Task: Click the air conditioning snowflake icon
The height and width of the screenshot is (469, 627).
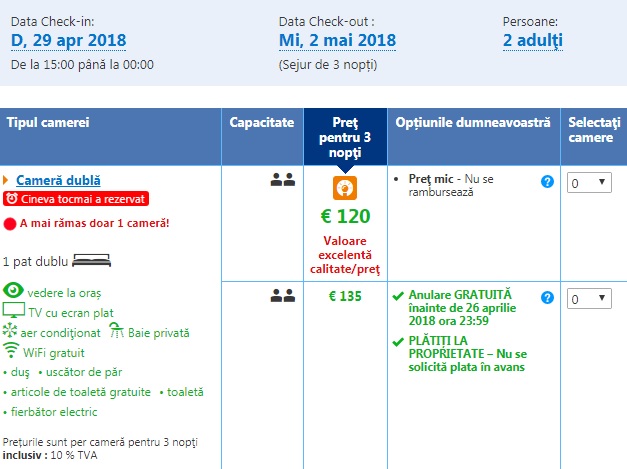Action: pos(11,331)
